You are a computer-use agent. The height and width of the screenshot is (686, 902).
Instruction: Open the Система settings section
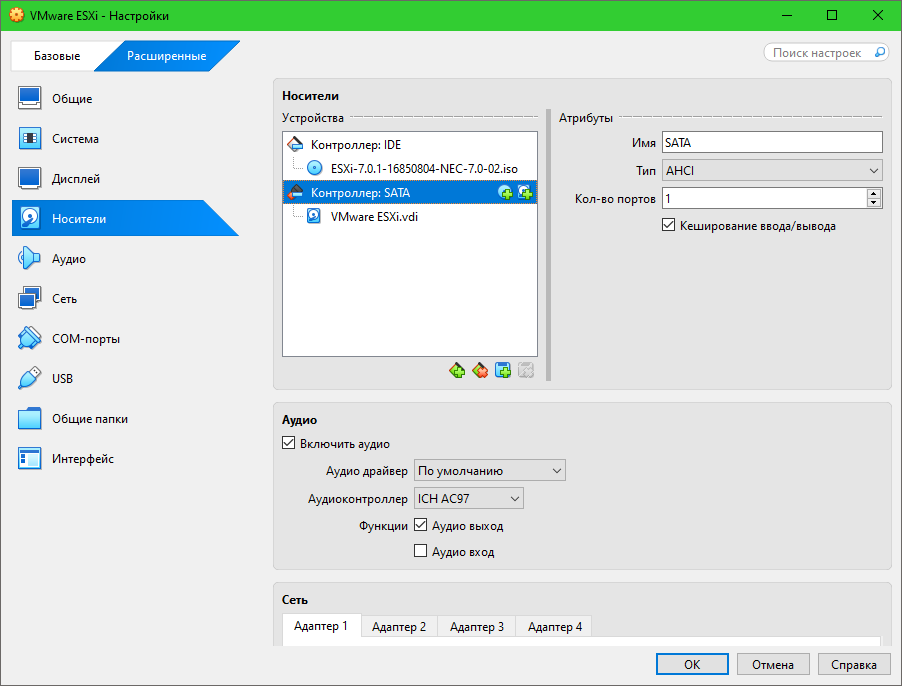click(x=75, y=139)
